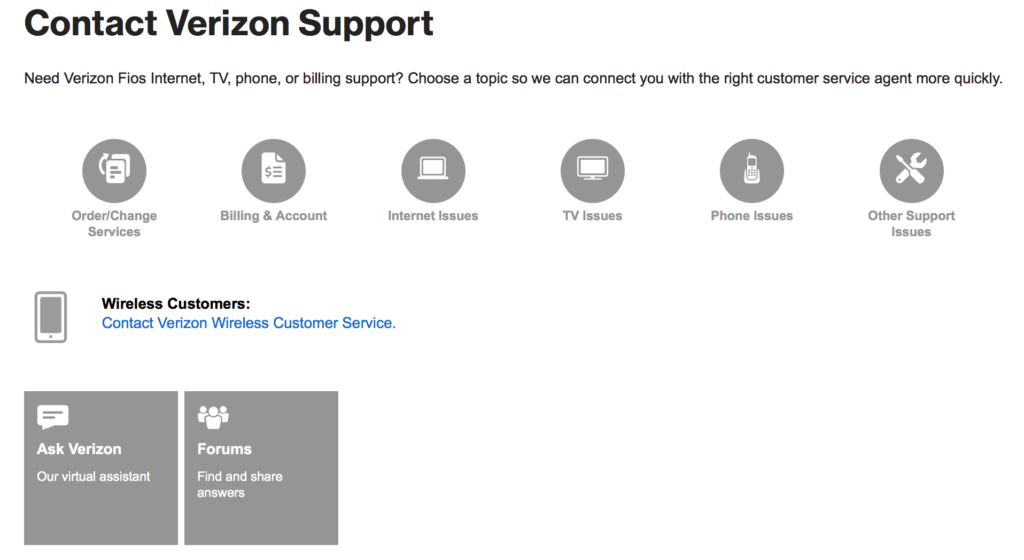
Task: Click the Contact Verizon Support heading
Action: point(229,24)
